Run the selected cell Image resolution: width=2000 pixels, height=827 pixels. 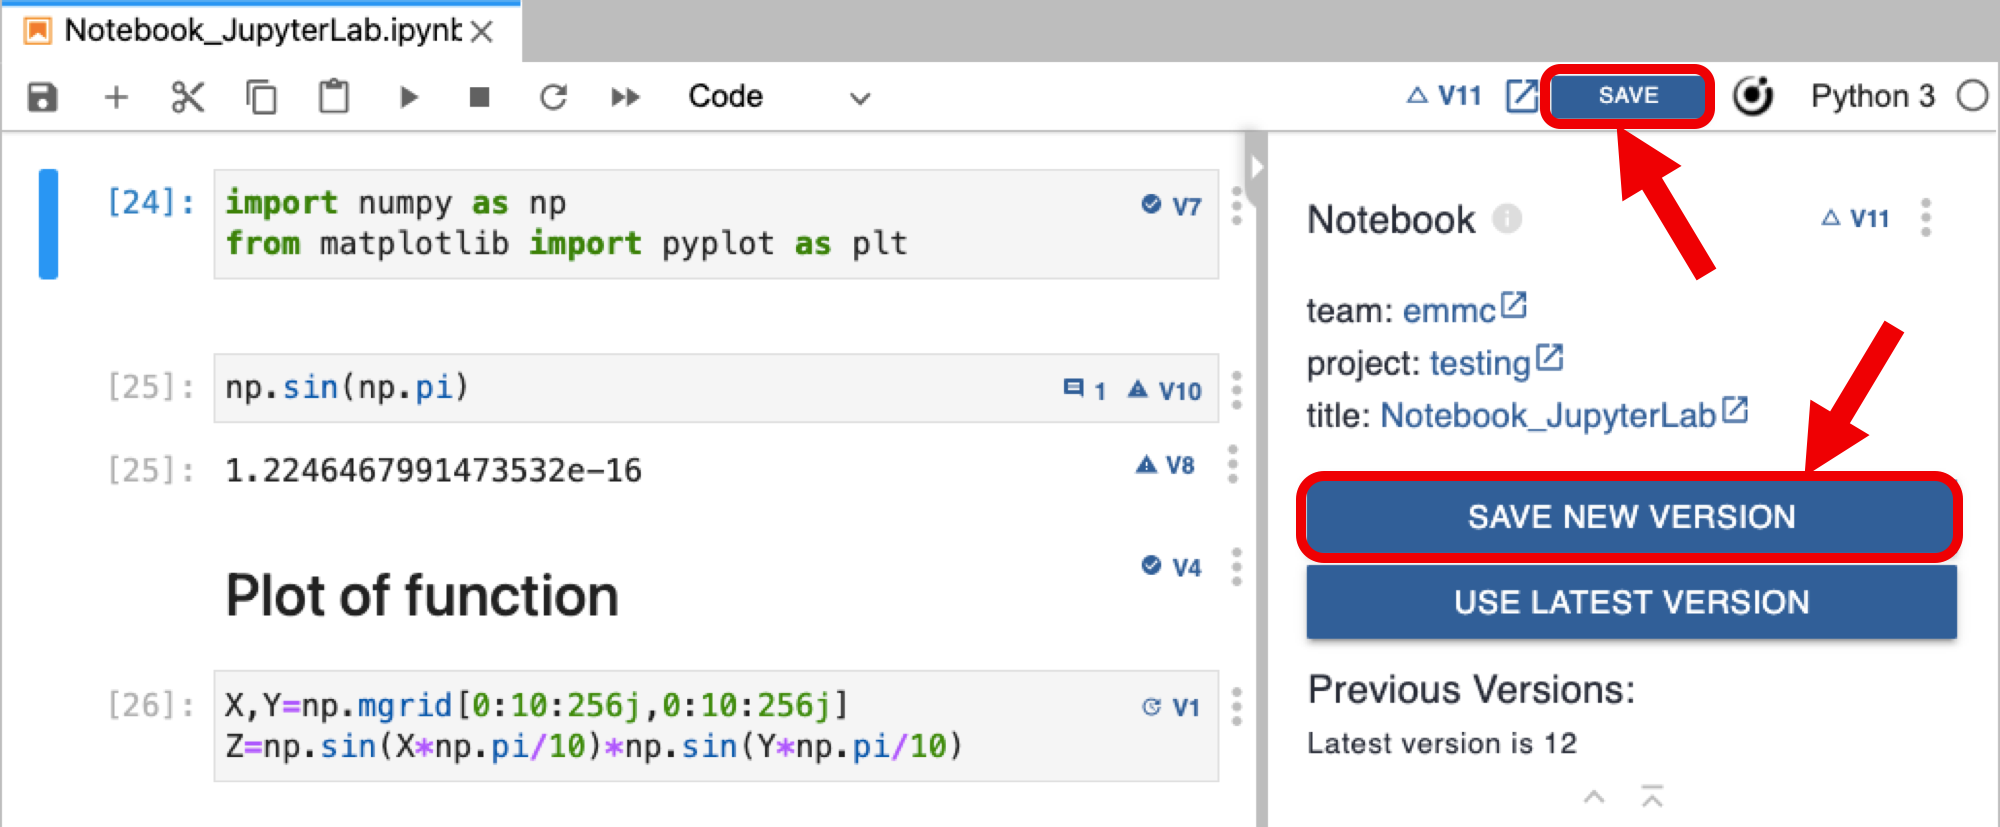tap(408, 97)
